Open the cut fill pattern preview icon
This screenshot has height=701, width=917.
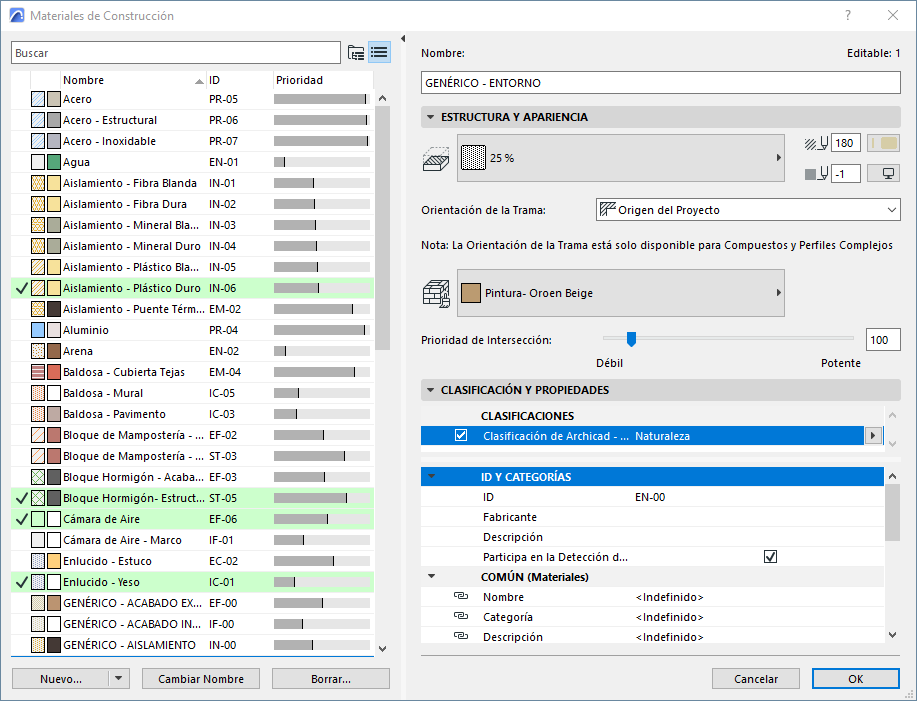click(x=436, y=158)
